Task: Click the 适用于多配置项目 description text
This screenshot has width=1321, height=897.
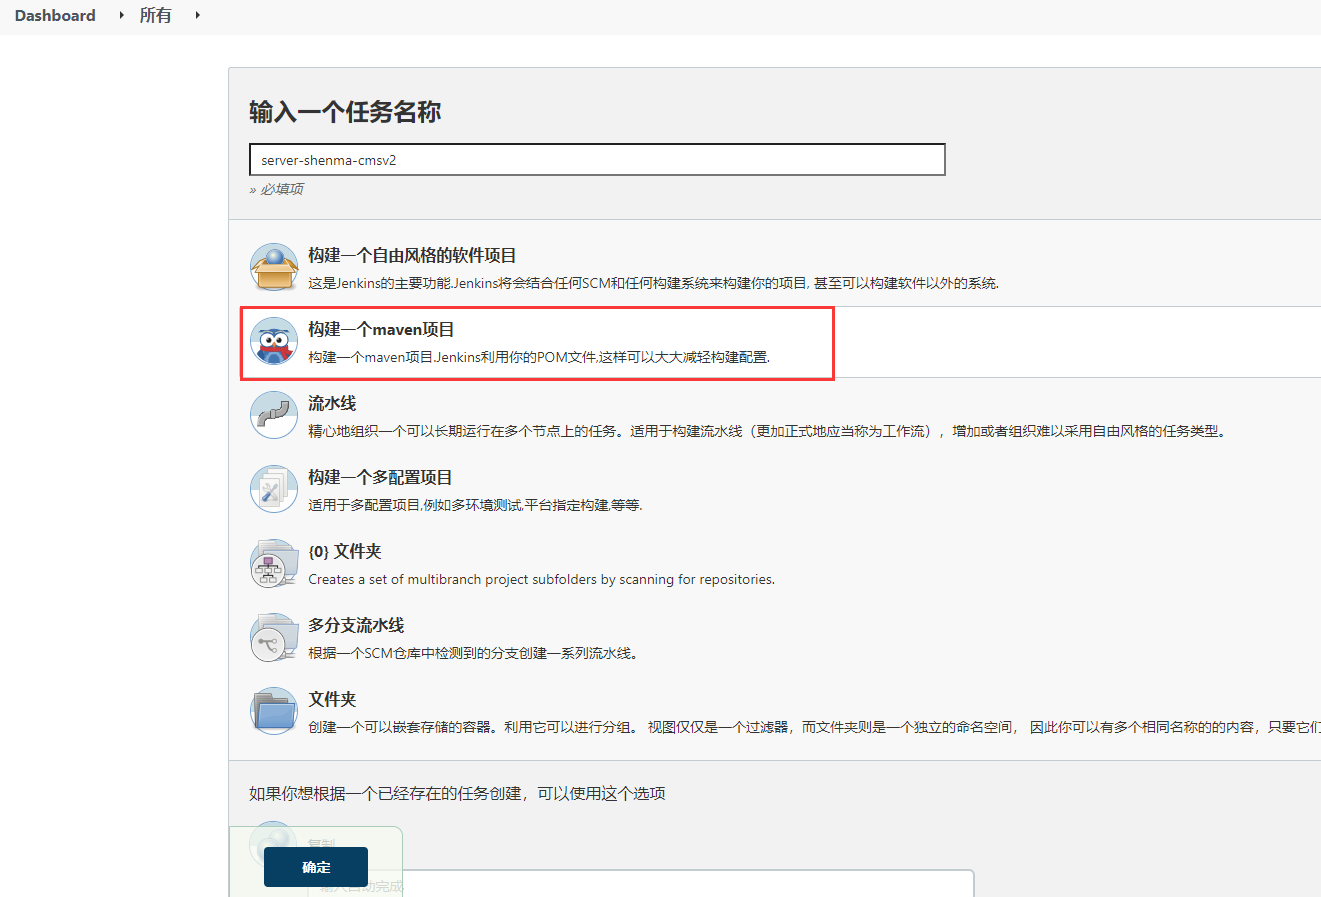Action: click(475, 505)
